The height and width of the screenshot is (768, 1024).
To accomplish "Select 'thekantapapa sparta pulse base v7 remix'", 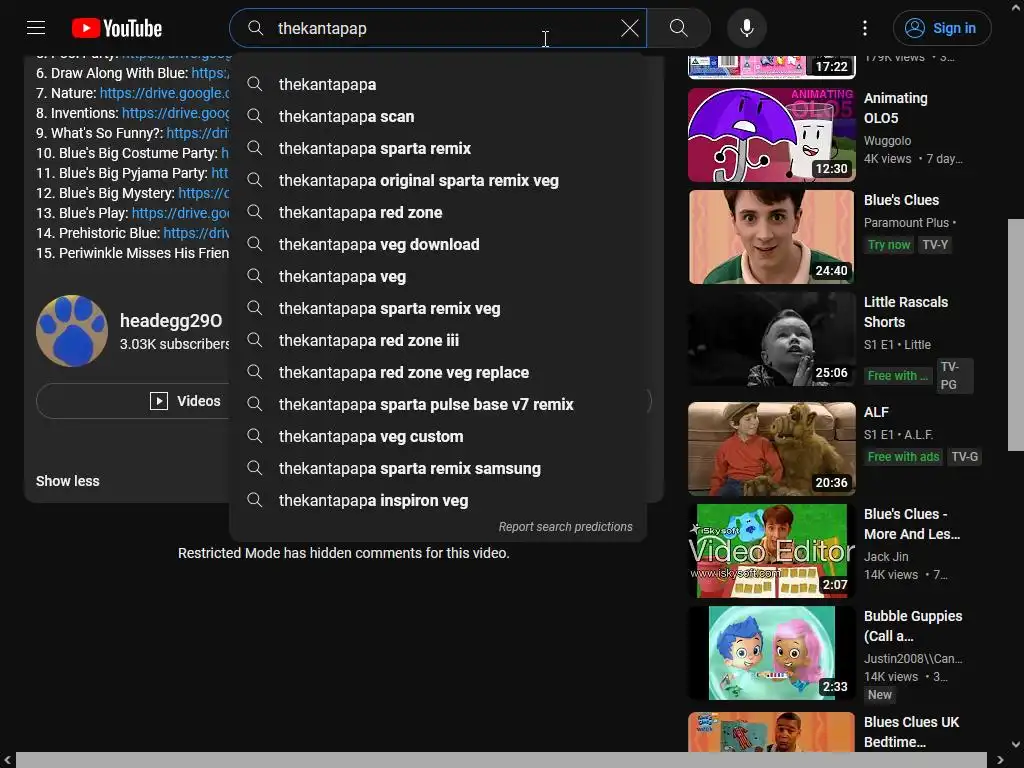I will (438, 404).
